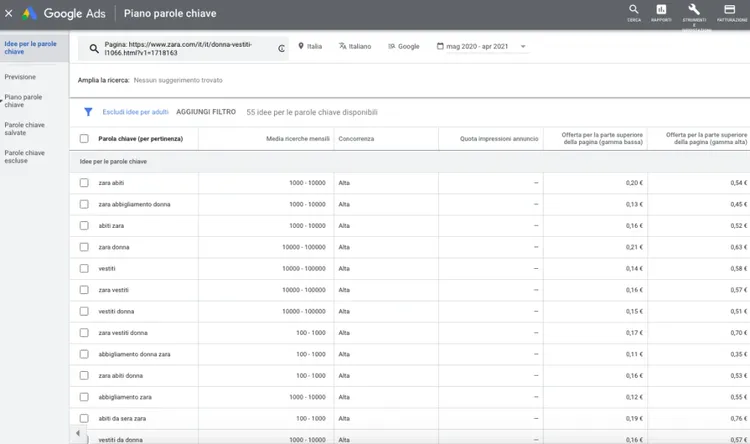The width and height of the screenshot is (750, 444).
Task: Check the box for zara abbigliamento donna
Action: [x=84, y=204]
